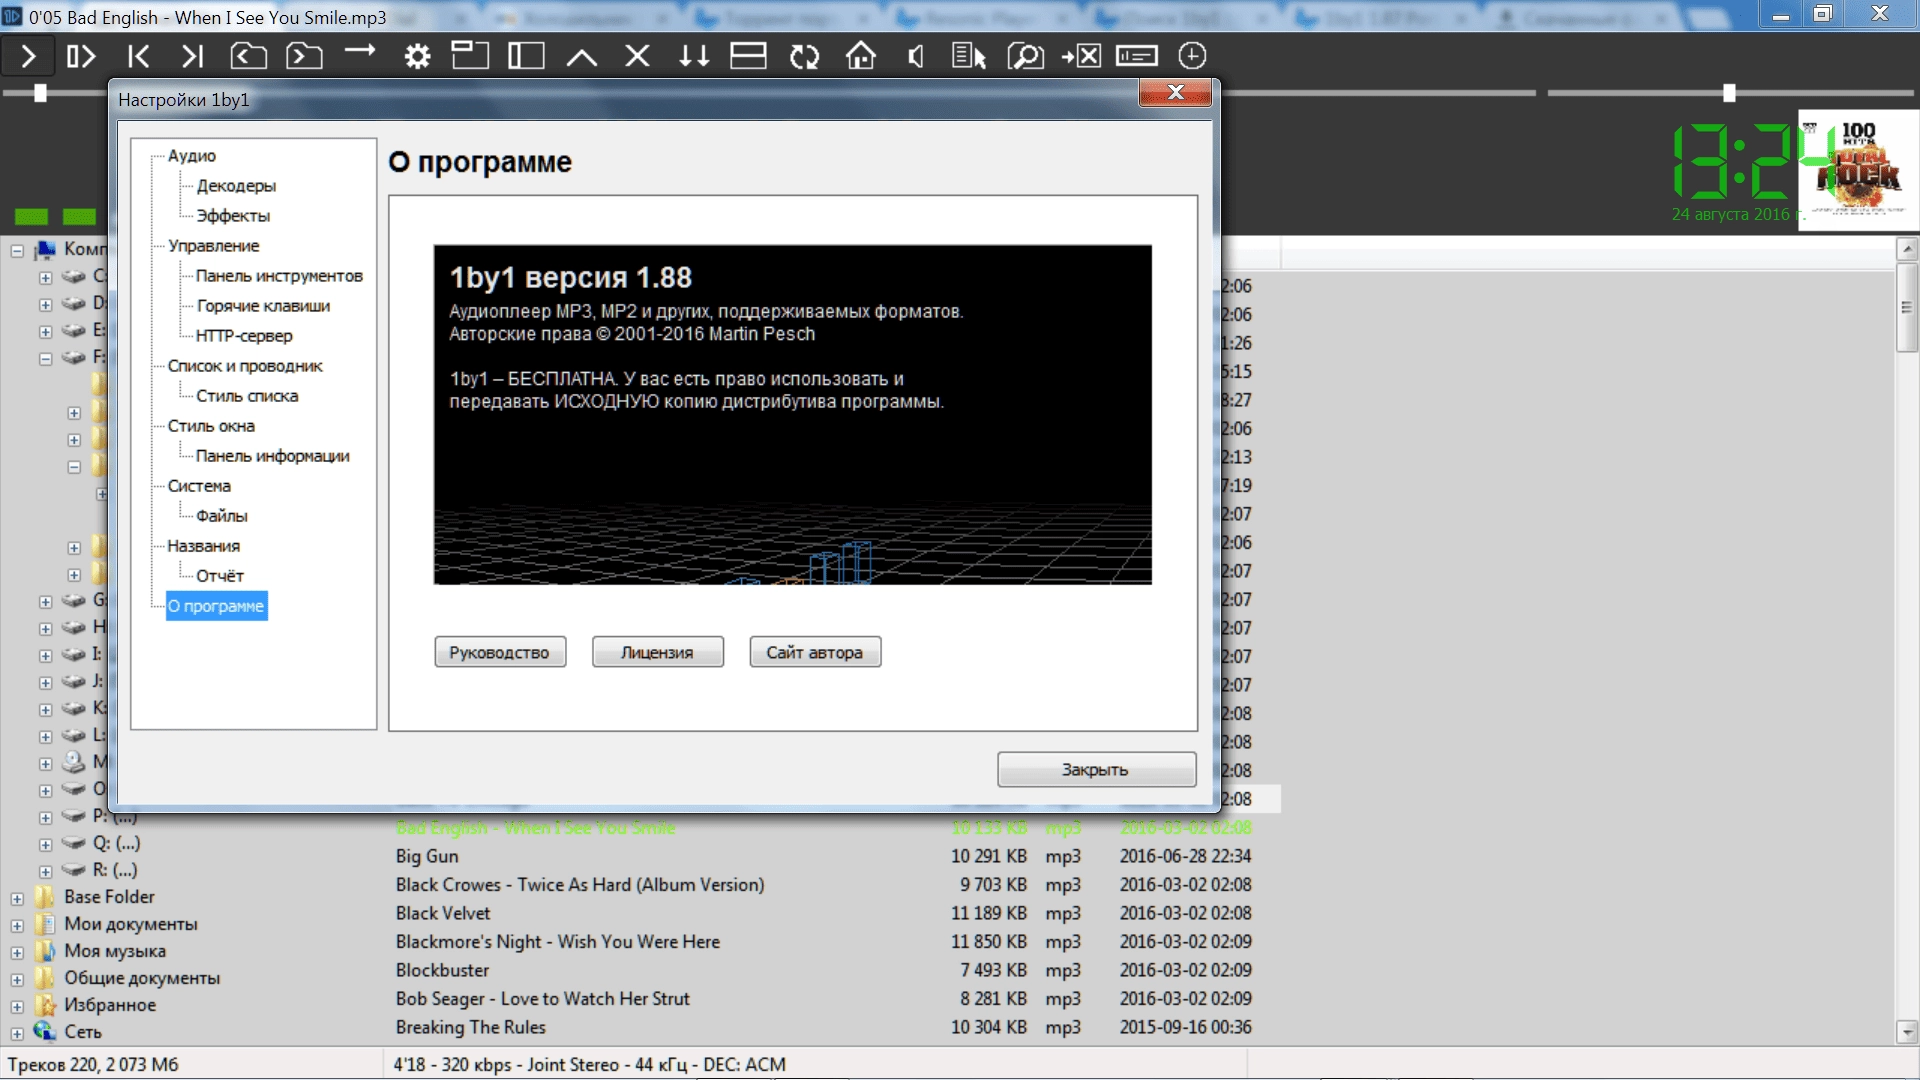Click the Лицензия button
The height and width of the screenshot is (1080, 1920).
(657, 652)
